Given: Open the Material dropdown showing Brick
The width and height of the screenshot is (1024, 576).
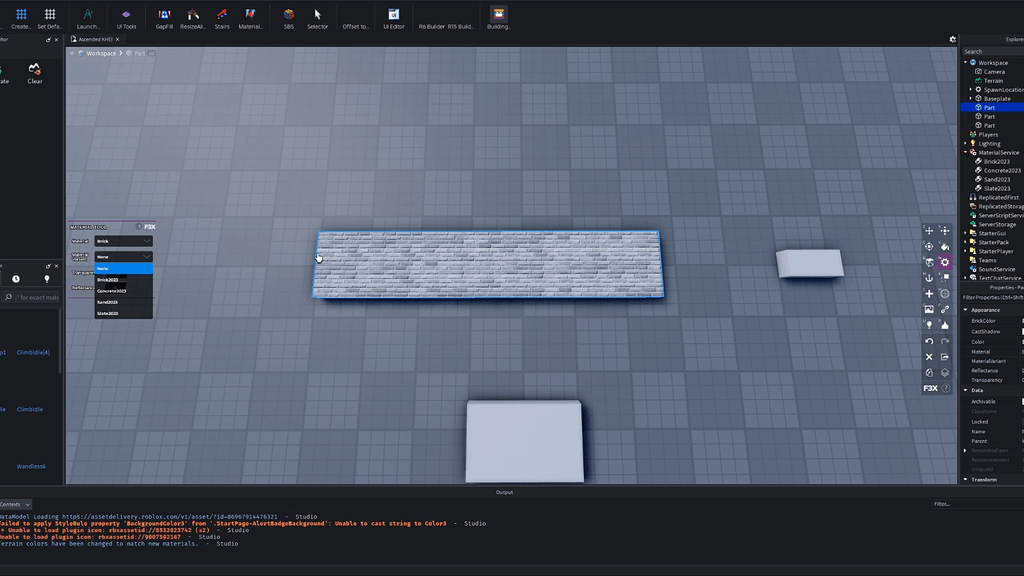Looking at the screenshot, I should coord(123,241).
